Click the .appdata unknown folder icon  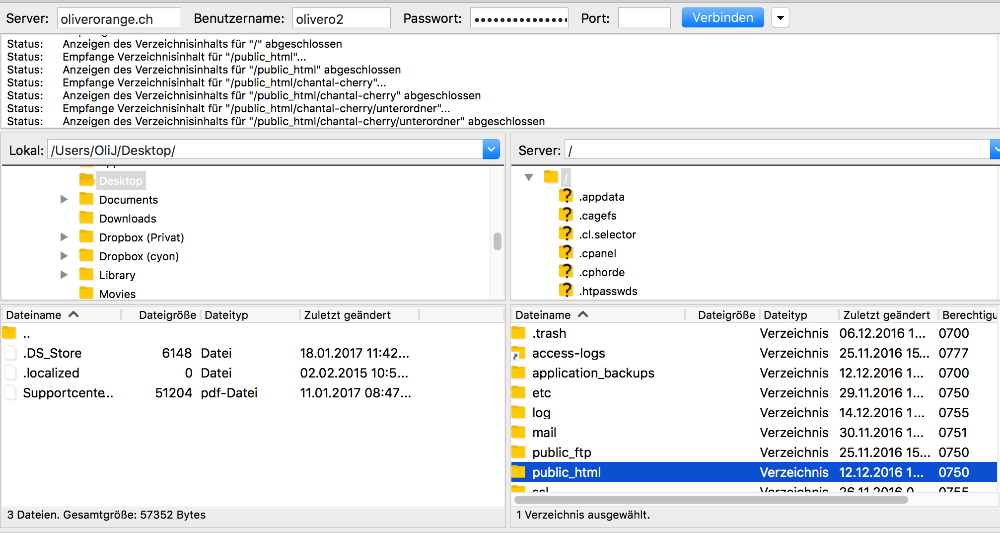point(566,196)
